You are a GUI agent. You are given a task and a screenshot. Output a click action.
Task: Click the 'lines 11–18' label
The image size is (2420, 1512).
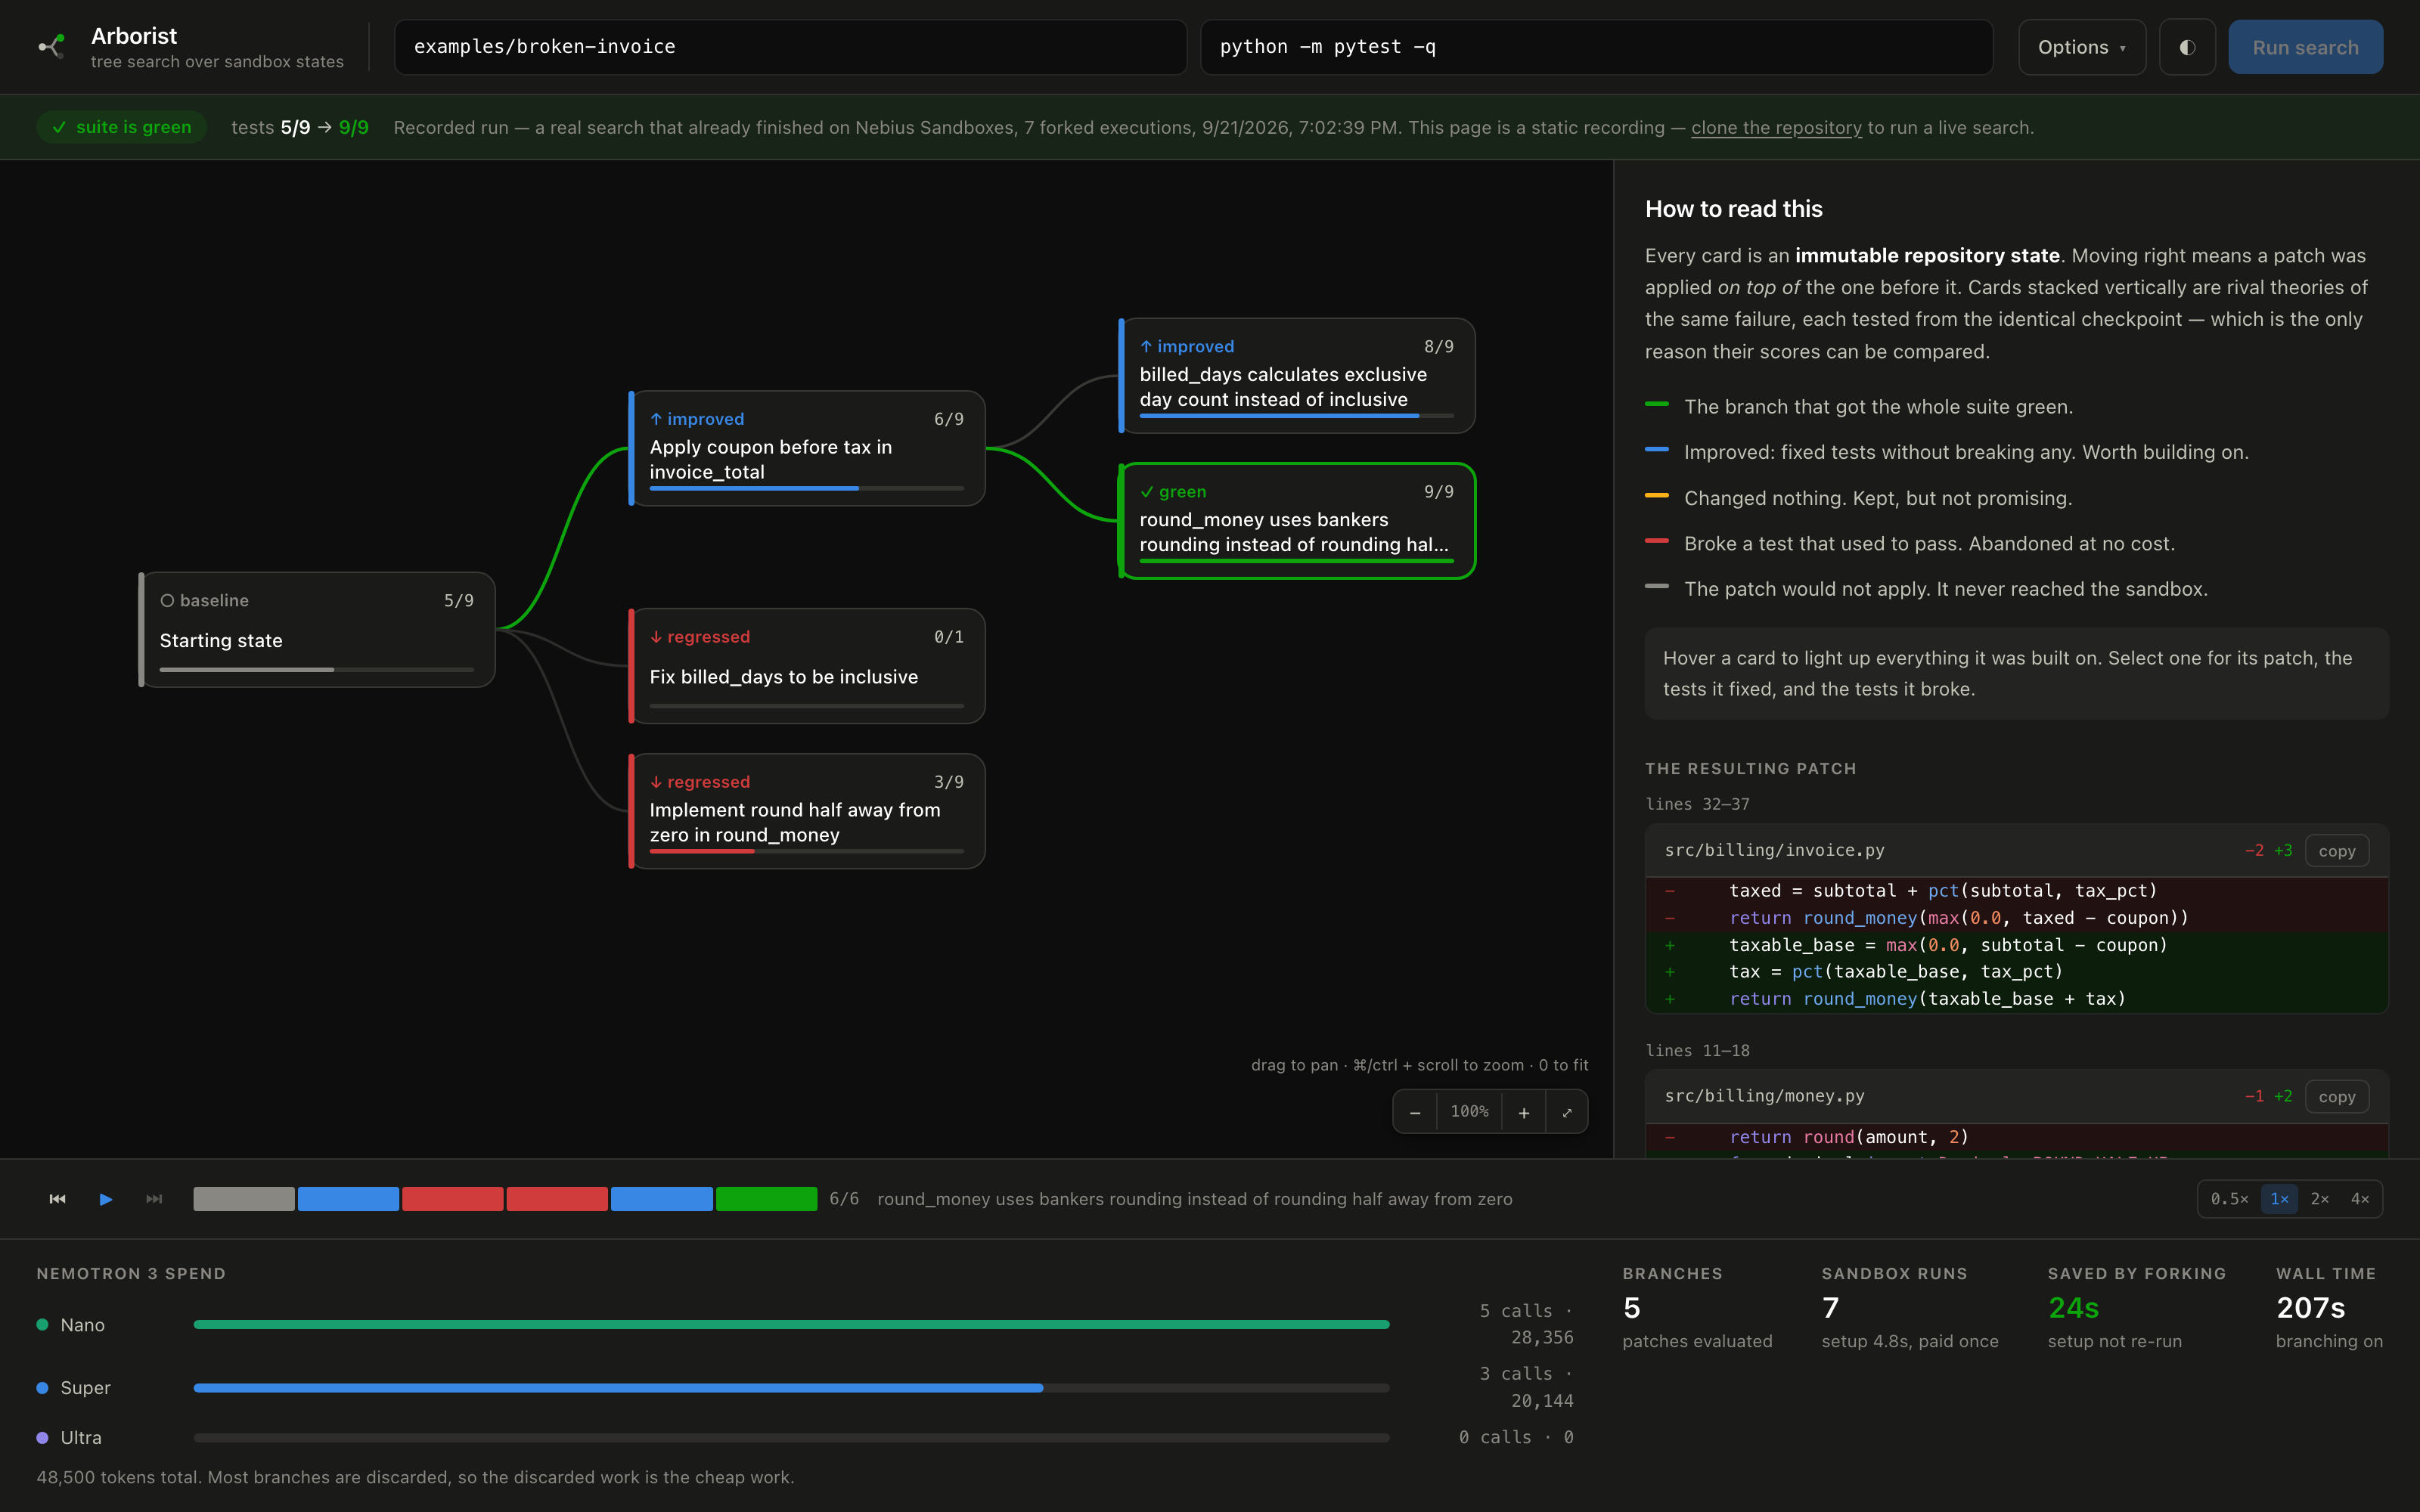pos(1697,1050)
